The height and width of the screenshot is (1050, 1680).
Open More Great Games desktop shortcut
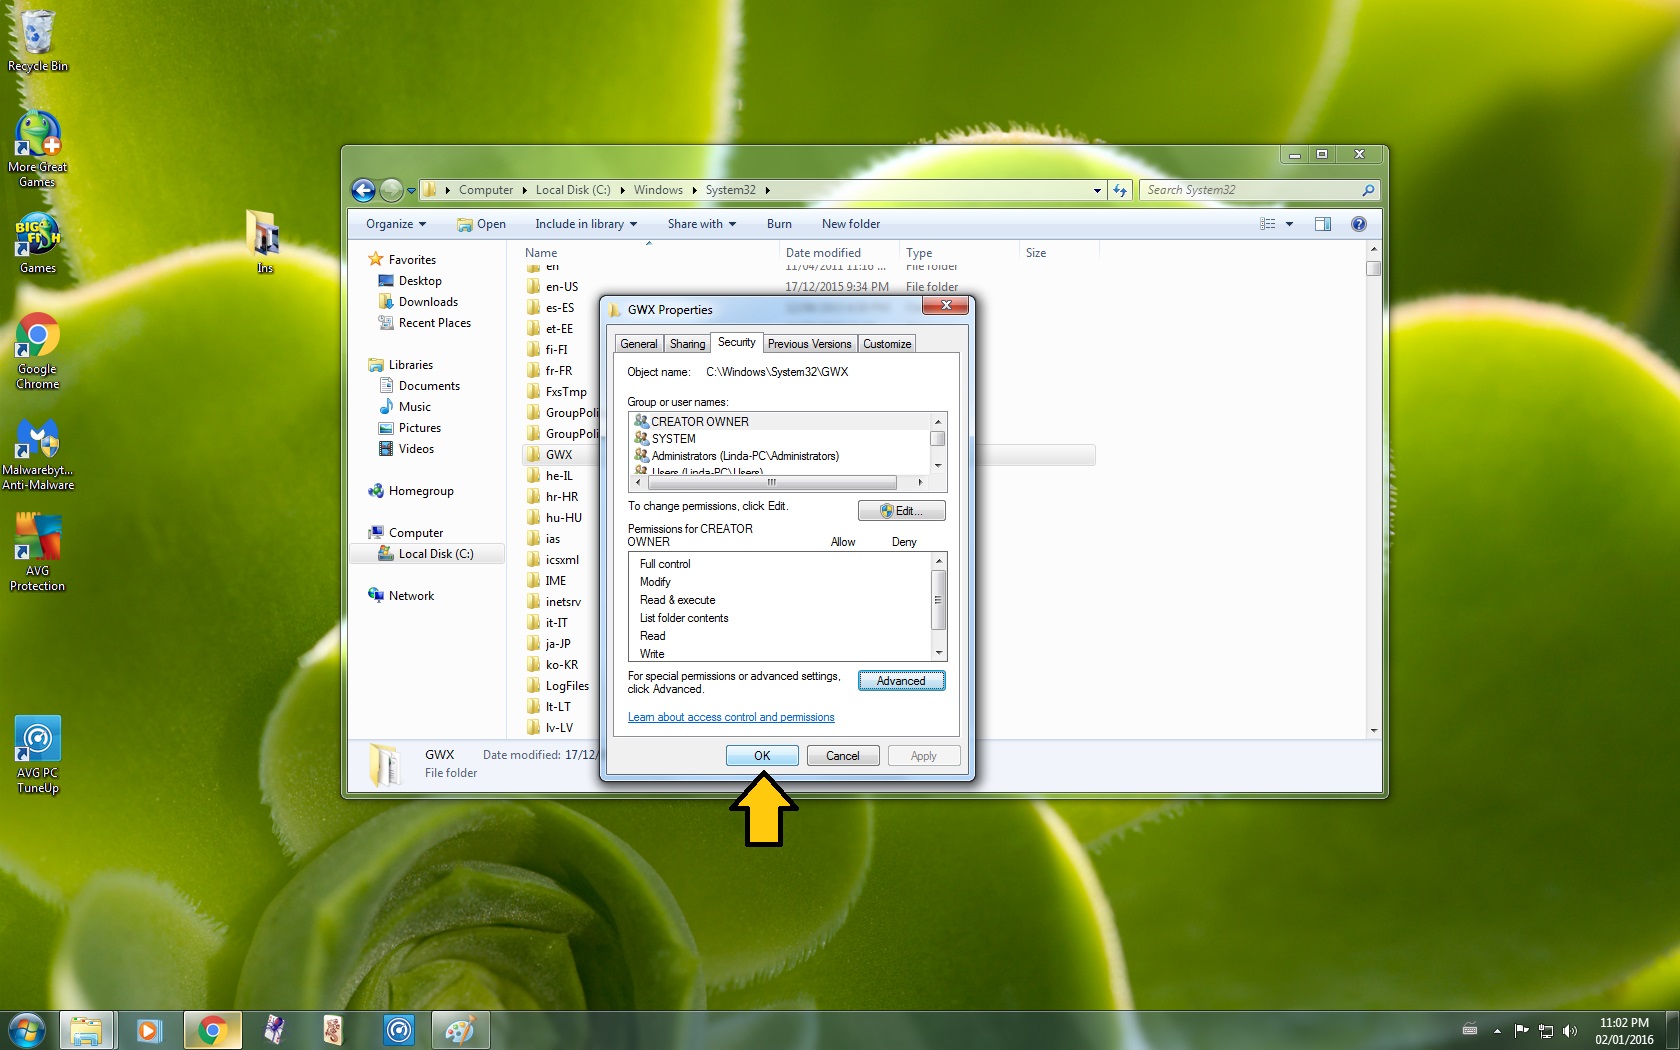(38, 150)
